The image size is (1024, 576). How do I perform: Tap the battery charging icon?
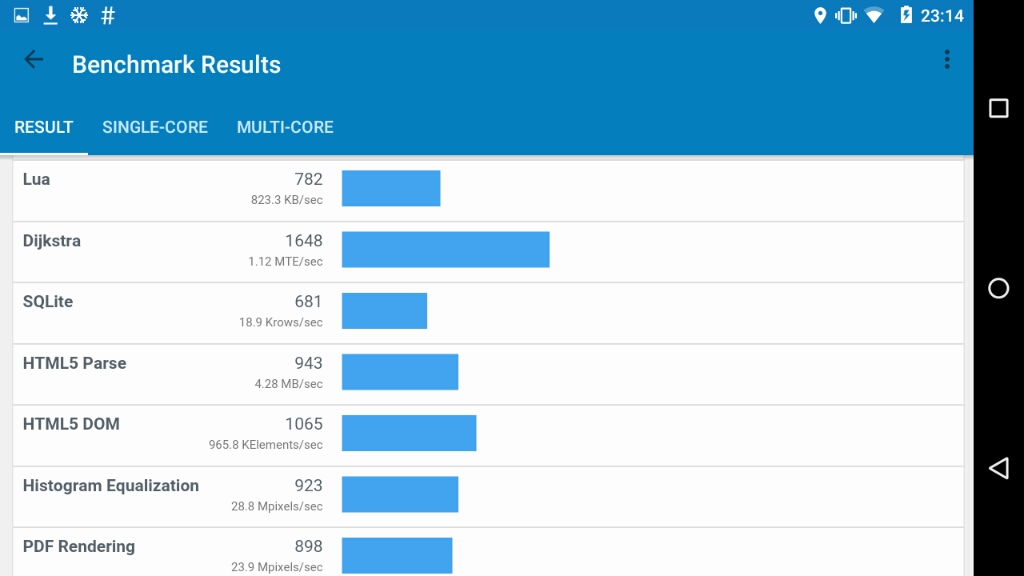pyautogui.click(x=906, y=15)
